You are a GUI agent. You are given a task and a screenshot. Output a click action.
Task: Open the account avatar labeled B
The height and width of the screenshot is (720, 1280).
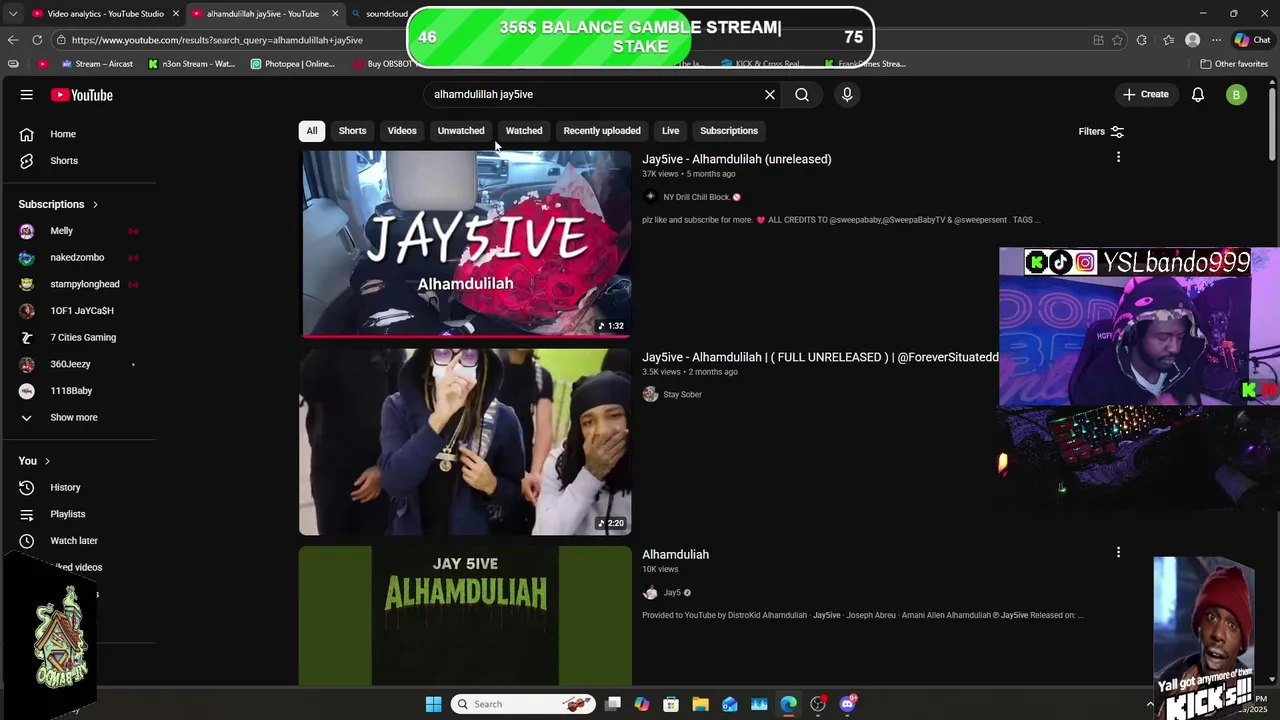point(1237,95)
